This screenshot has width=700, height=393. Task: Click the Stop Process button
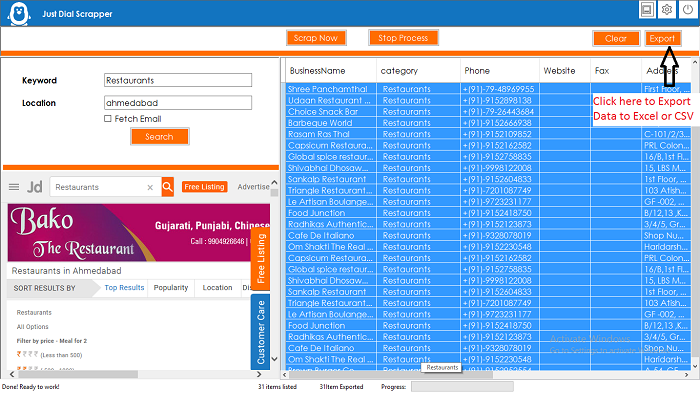[x=403, y=38]
